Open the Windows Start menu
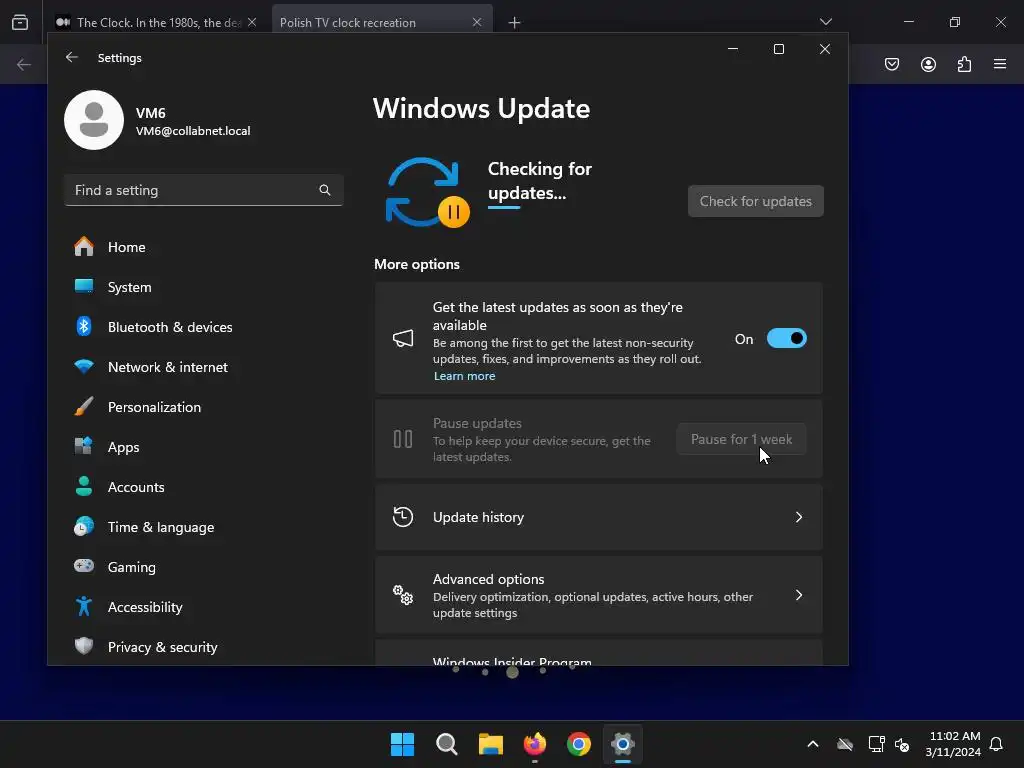Viewport: 1024px width, 768px height. (402, 744)
